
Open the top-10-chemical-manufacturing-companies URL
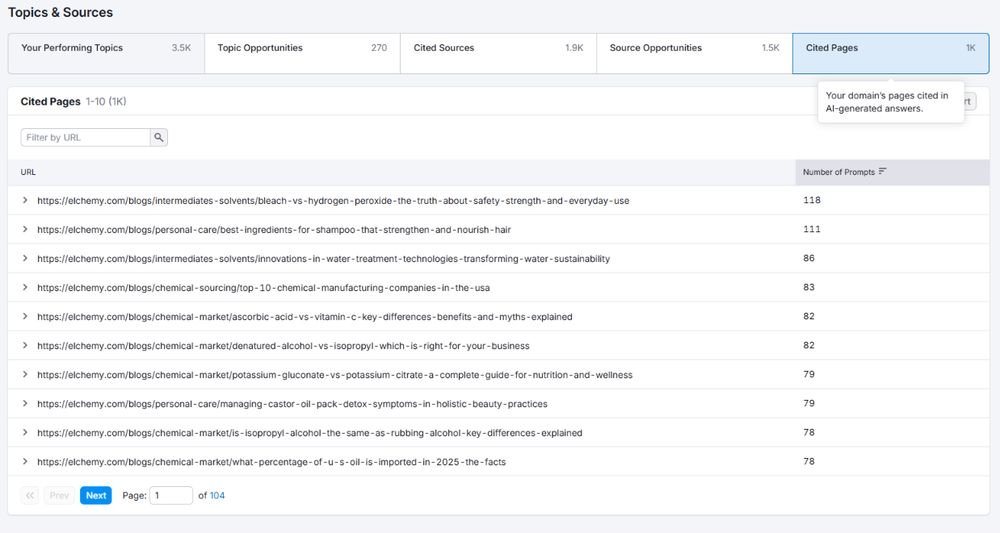[x=263, y=288]
